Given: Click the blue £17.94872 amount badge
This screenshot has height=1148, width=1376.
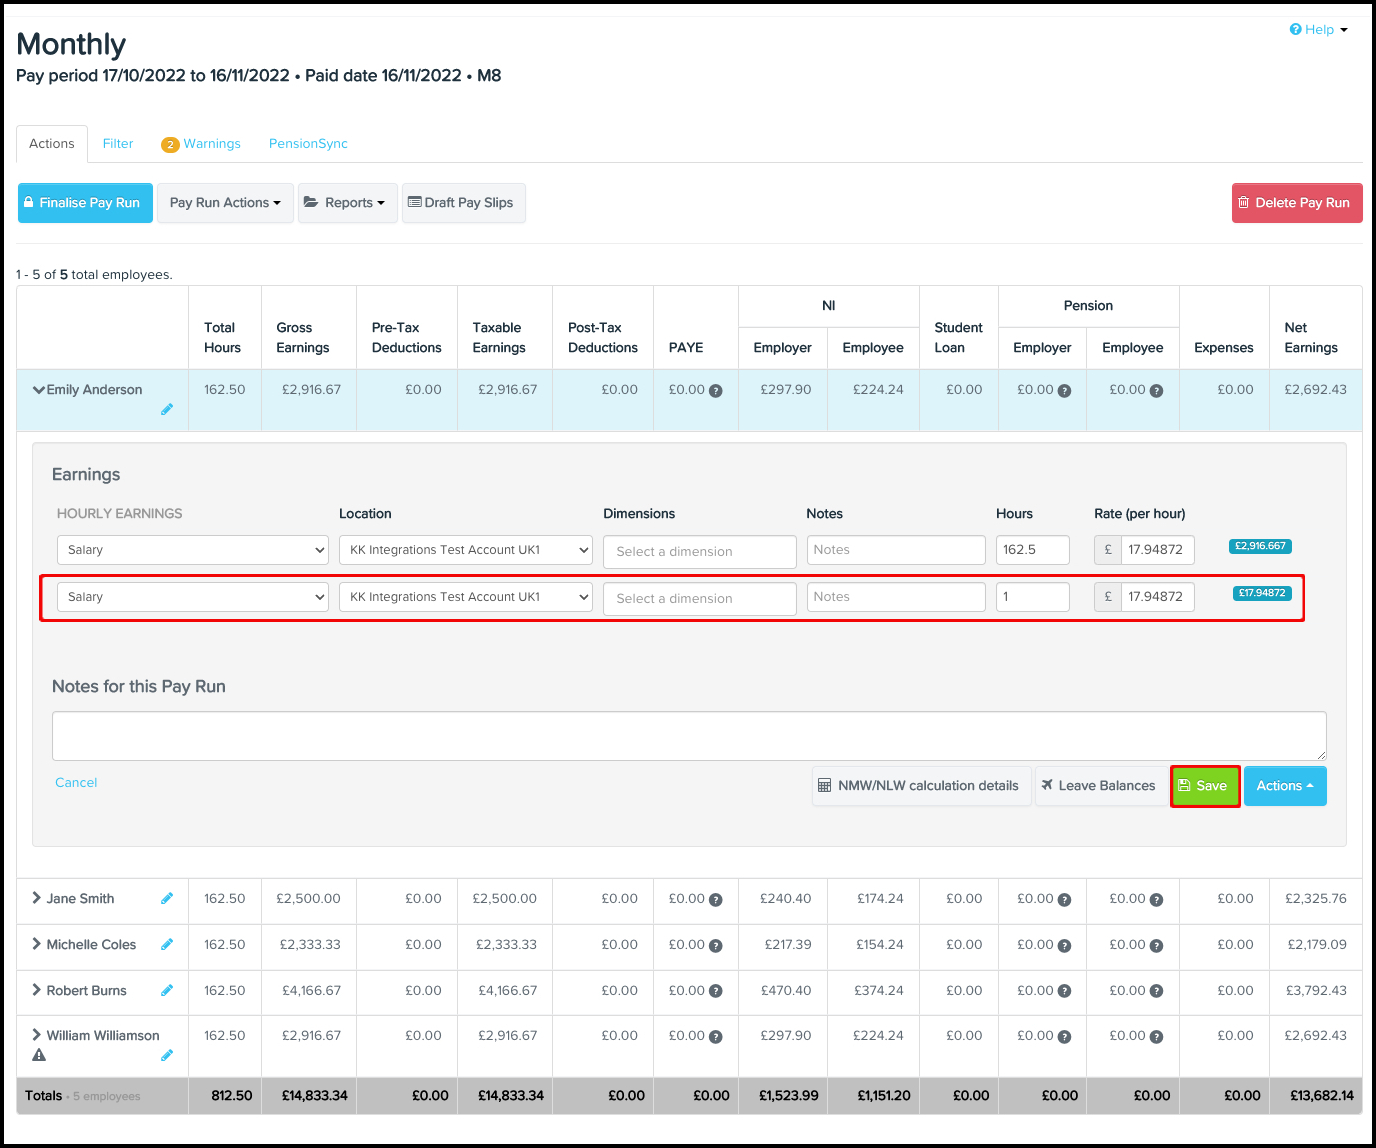Looking at the screenshot, I should (1261, 593).
